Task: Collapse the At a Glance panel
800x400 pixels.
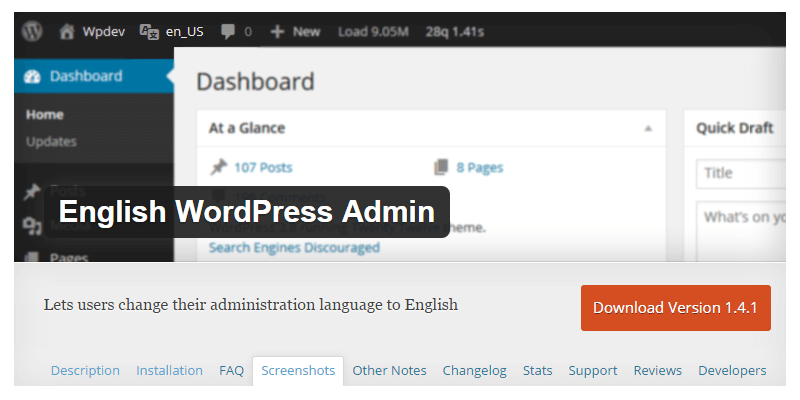Action: [647, 128]
